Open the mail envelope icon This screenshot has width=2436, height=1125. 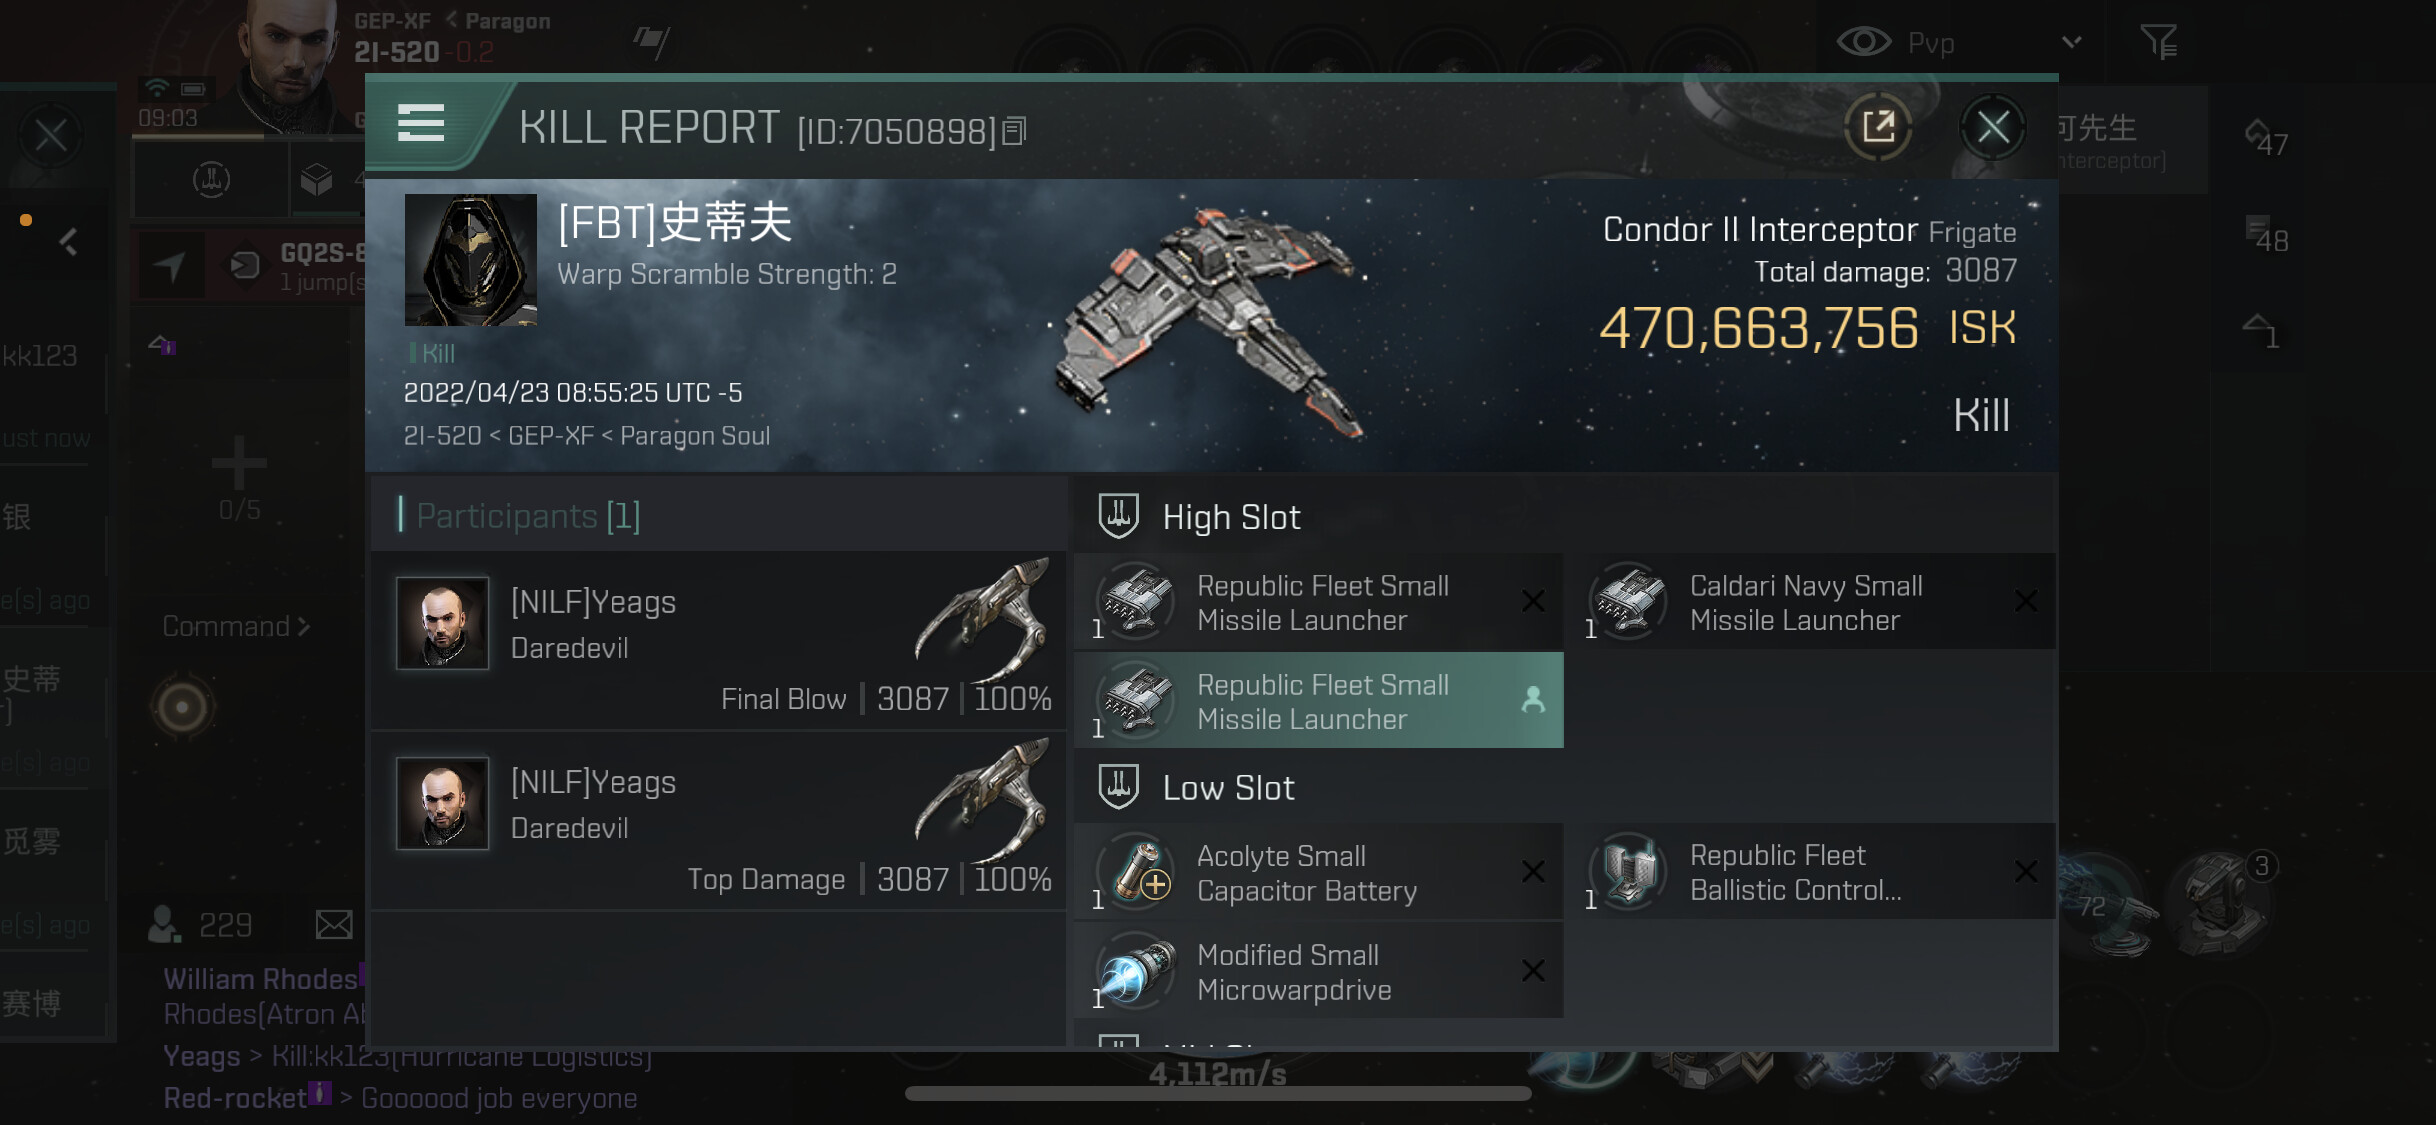(x=333, y=925)
